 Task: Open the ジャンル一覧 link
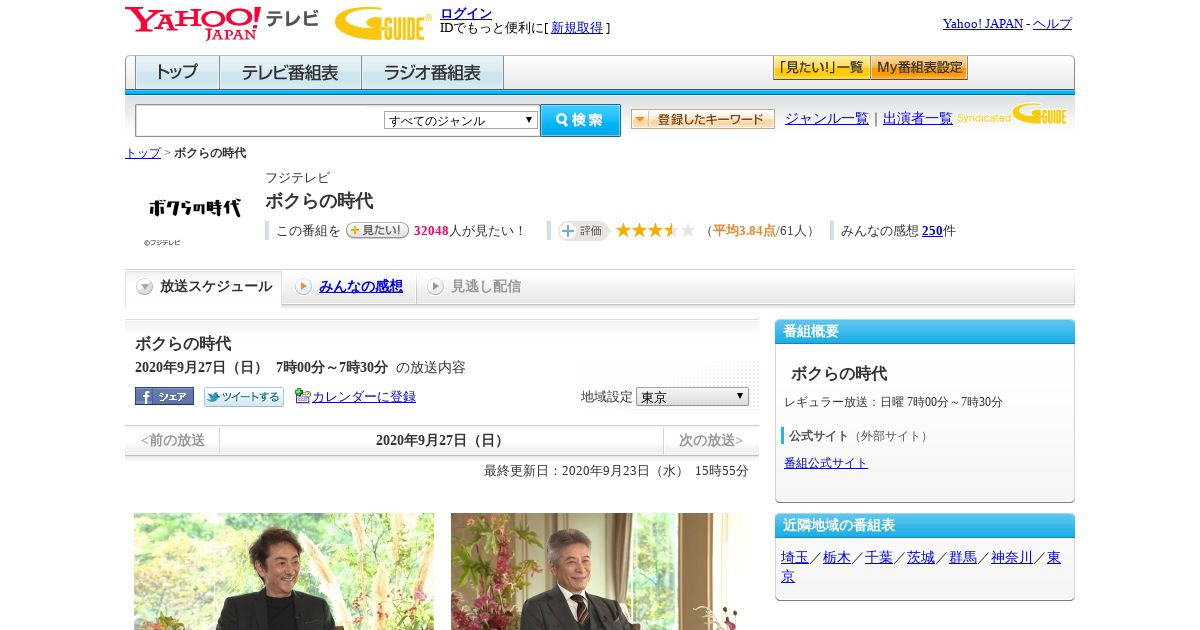click(x=827, y=118)
